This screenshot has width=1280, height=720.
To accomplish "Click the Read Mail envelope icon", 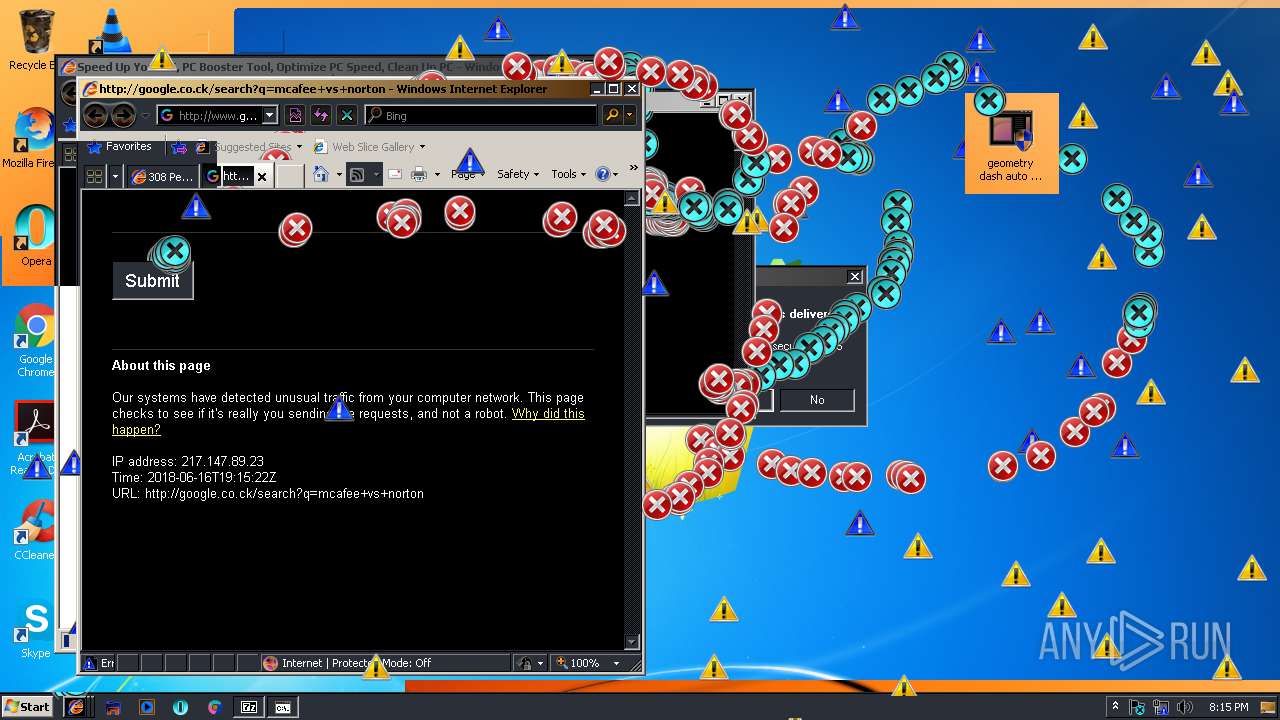I will point(395,174).
